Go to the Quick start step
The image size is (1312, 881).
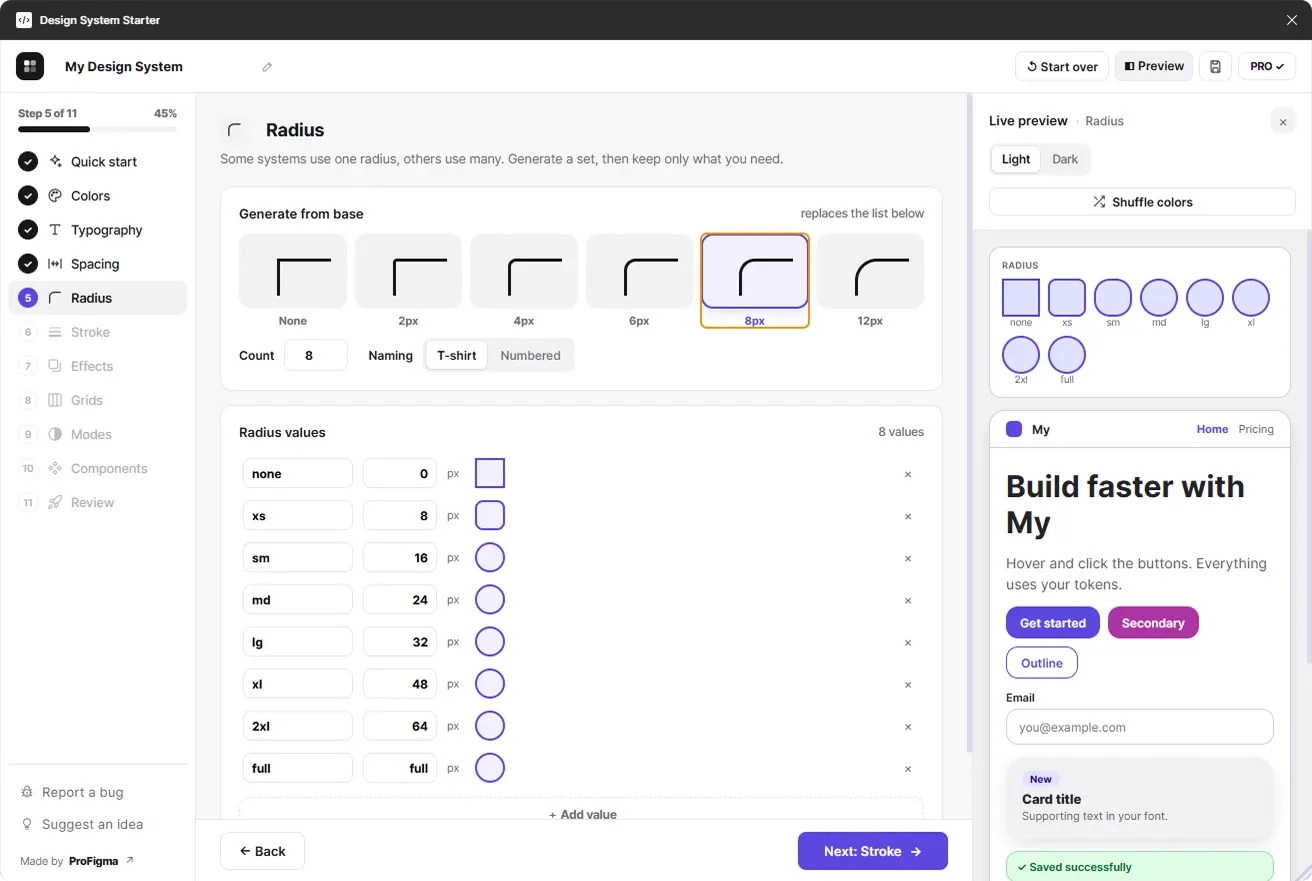click(x=97, y=162)
